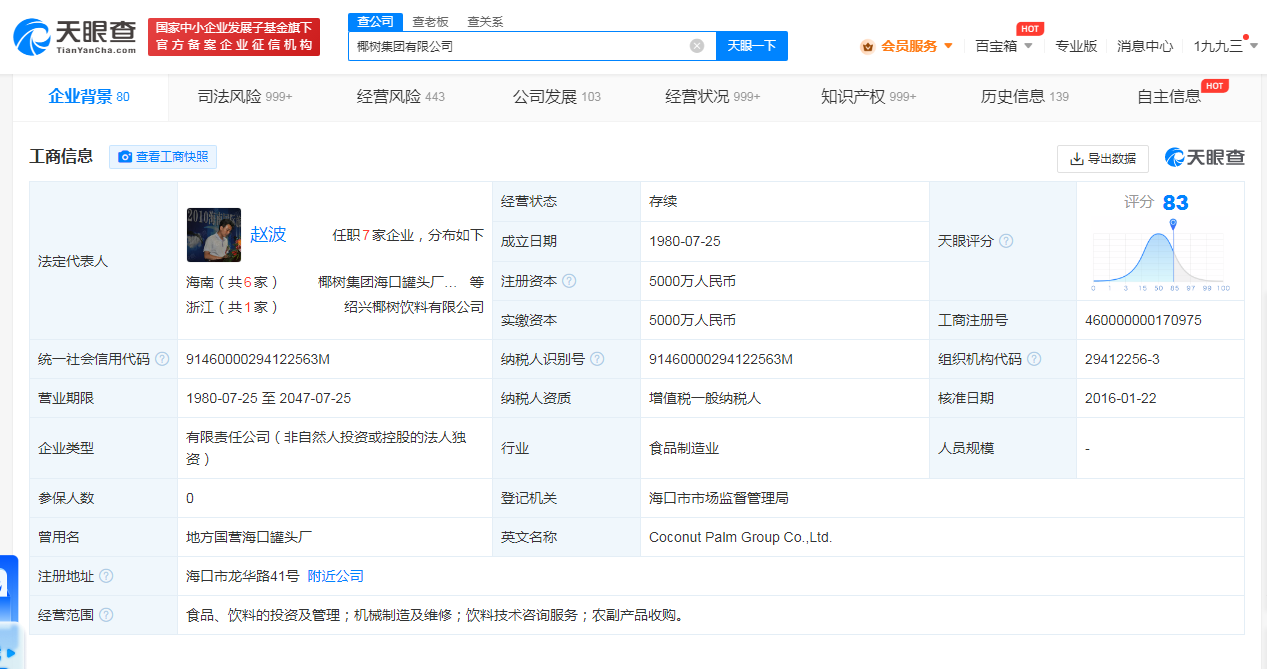Image resolution: width=1267 pixels, height=669 pixels.
Task: Click the help icon beside 统一社会信用代码
Action: (x=162, y=358)
